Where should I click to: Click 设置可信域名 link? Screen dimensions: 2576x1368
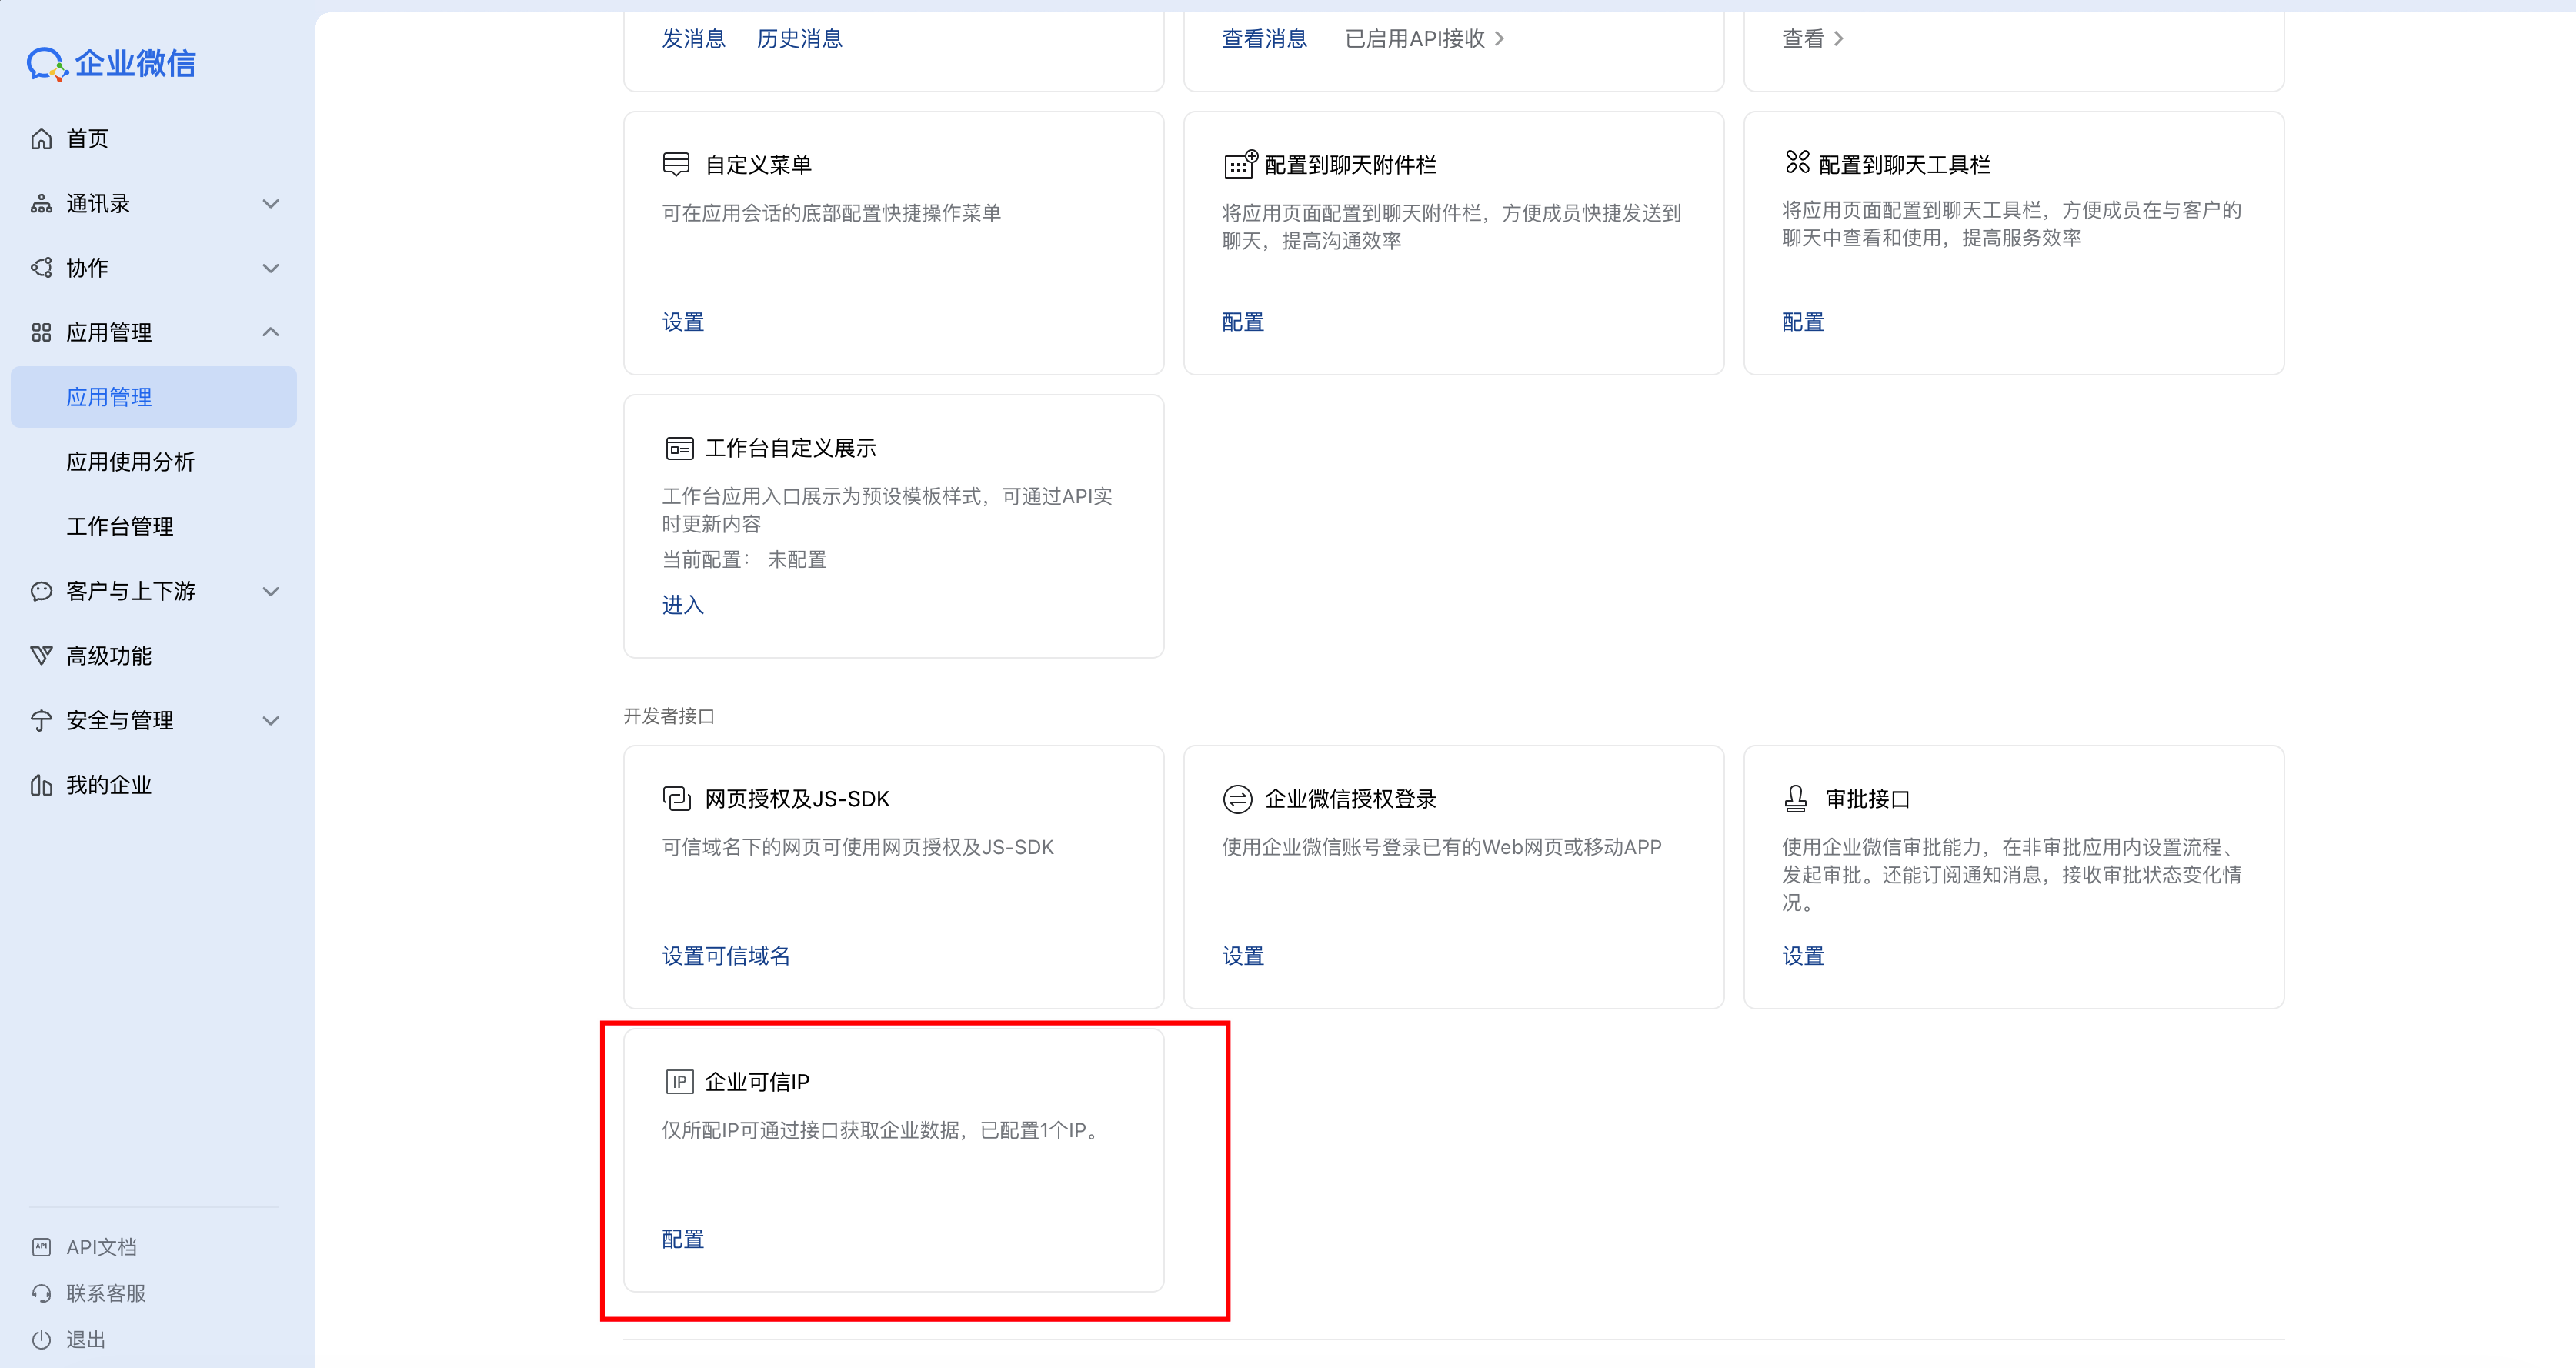[x=726, y=956]
